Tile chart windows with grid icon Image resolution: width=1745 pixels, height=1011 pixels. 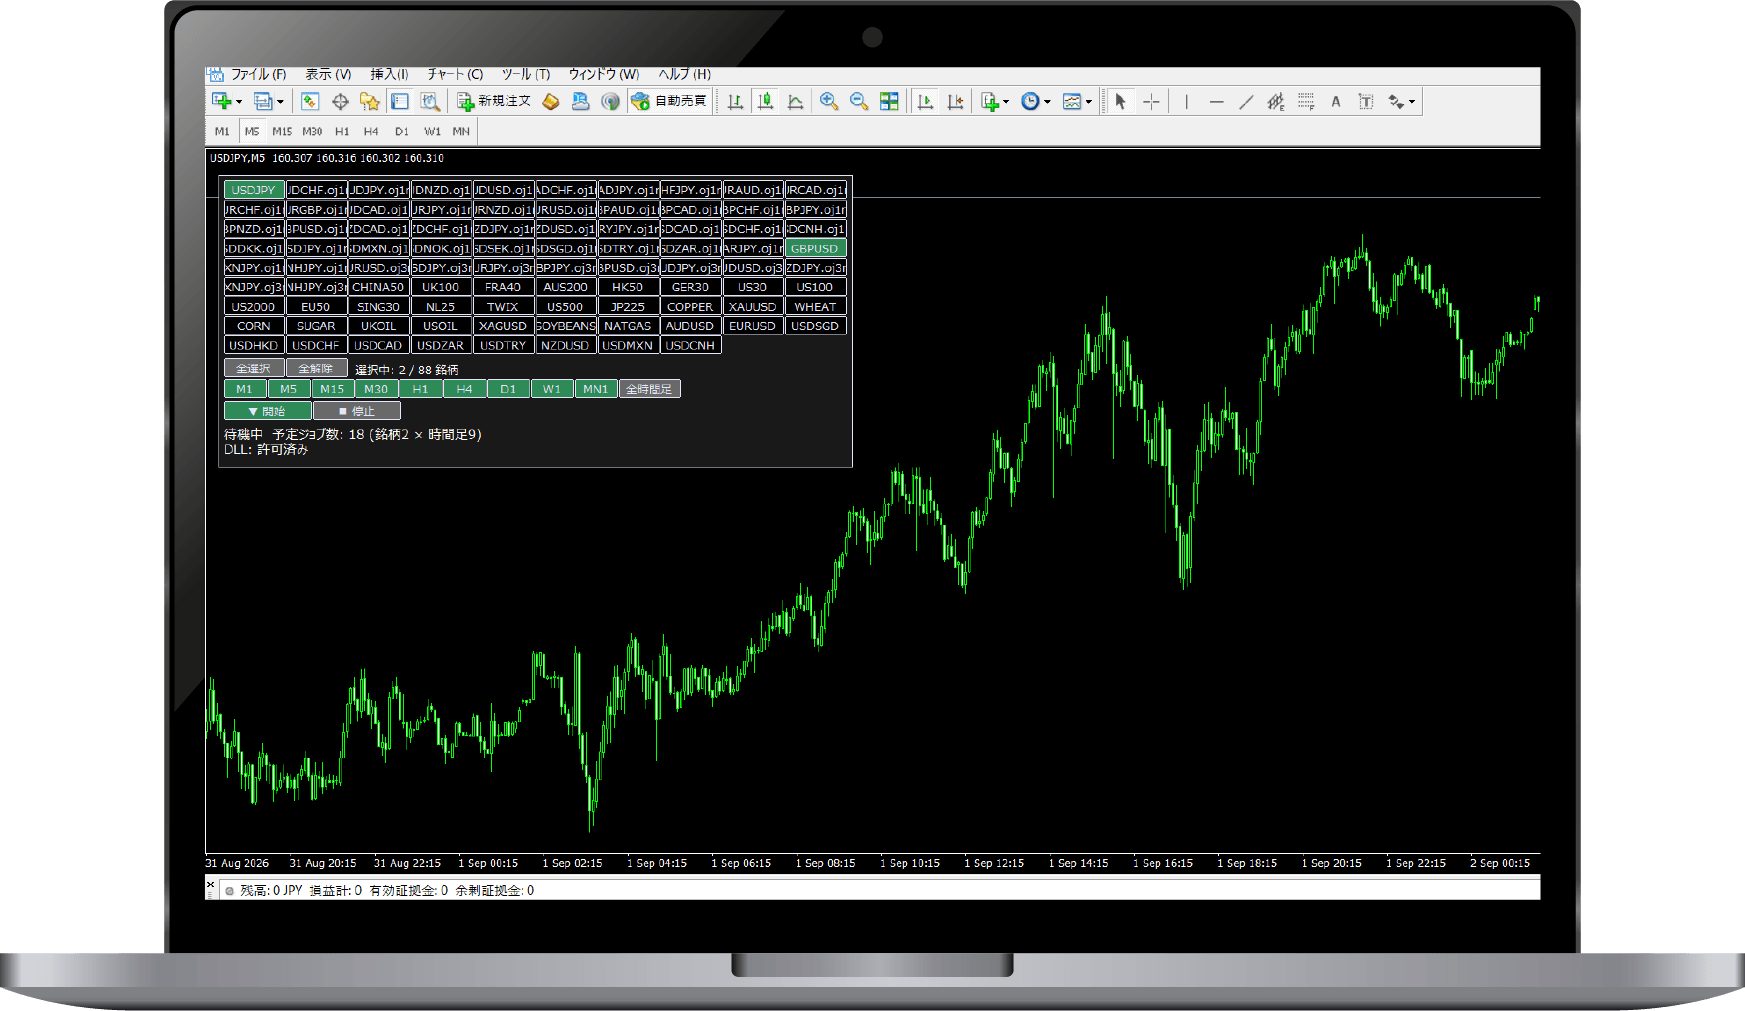pyautogui.click(x=889, y=101)
